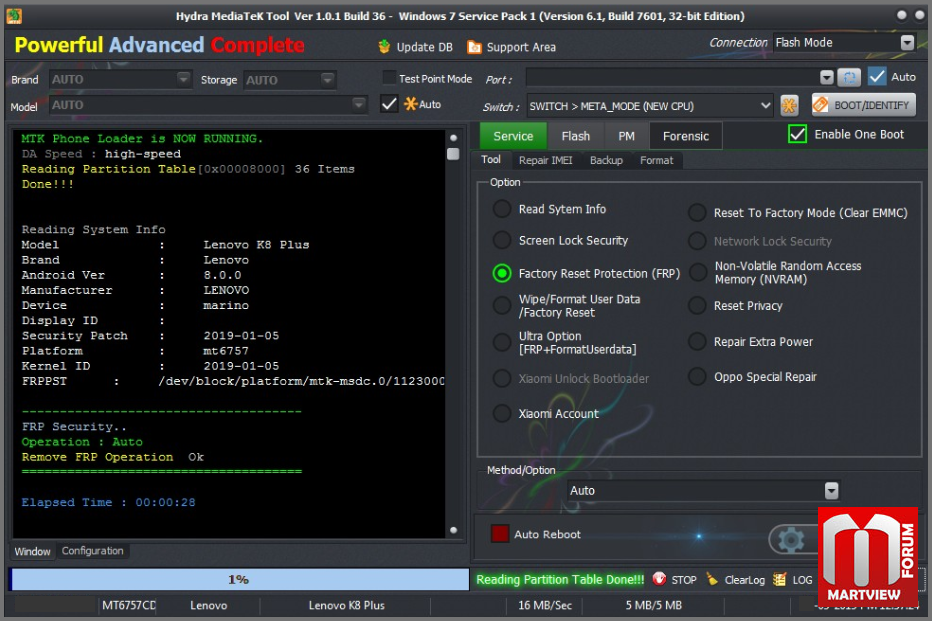Viewport: 932px width, 621px height.
Task: Toggle the Auto checkbox next to Model
Action: click(x=389, y=104)
